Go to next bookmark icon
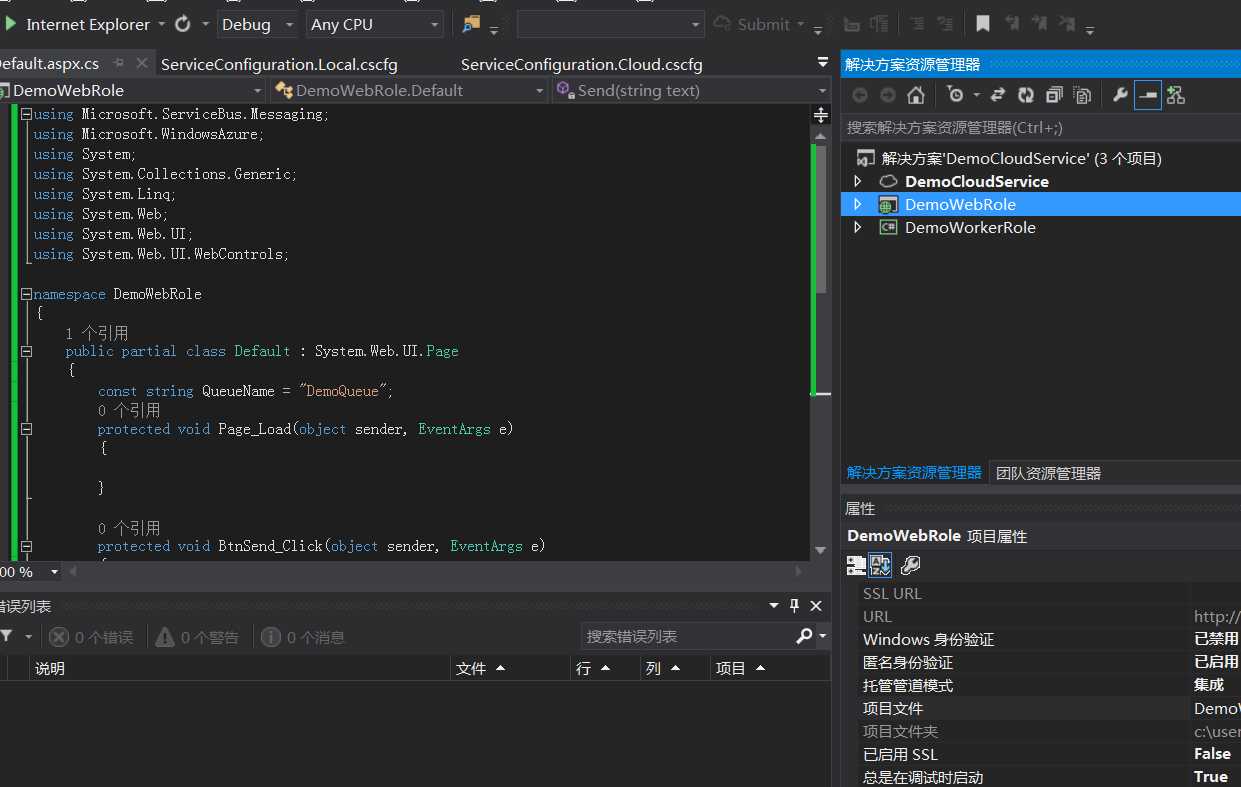The width and height of the screenshot is (1241, 787). coord(1040,24)
